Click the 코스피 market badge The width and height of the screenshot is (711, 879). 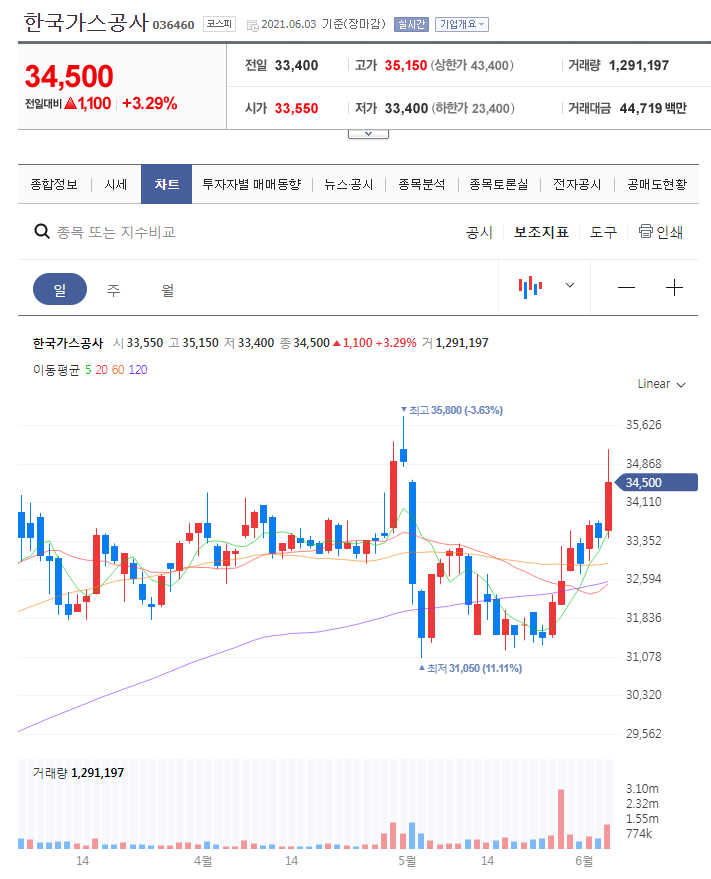tap(219, 24)
